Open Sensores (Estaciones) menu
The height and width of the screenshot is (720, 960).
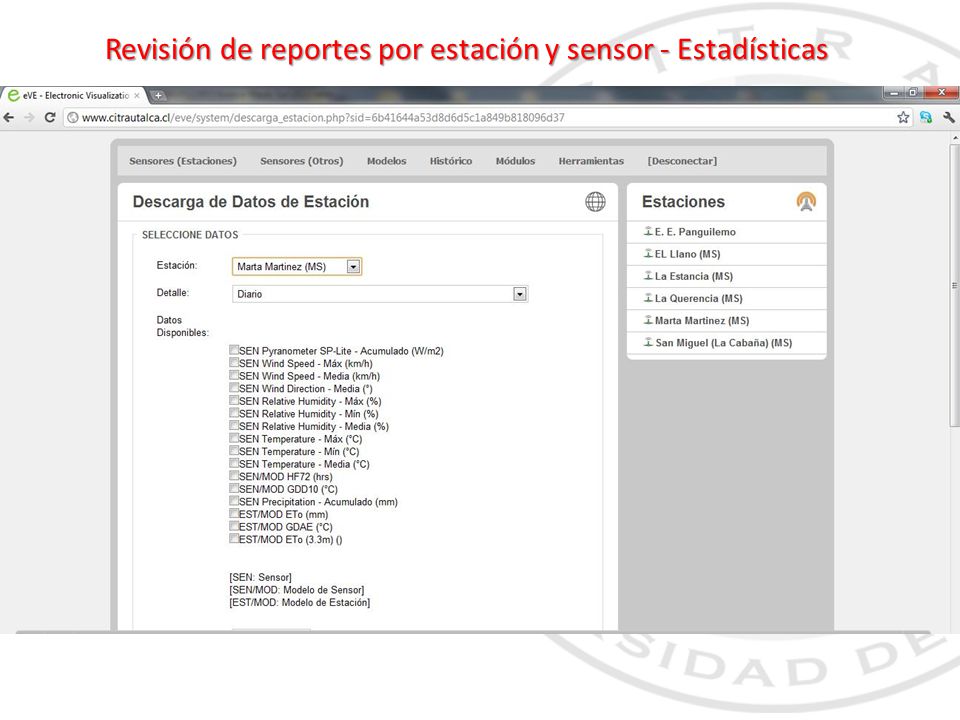[x=182, y=161]
